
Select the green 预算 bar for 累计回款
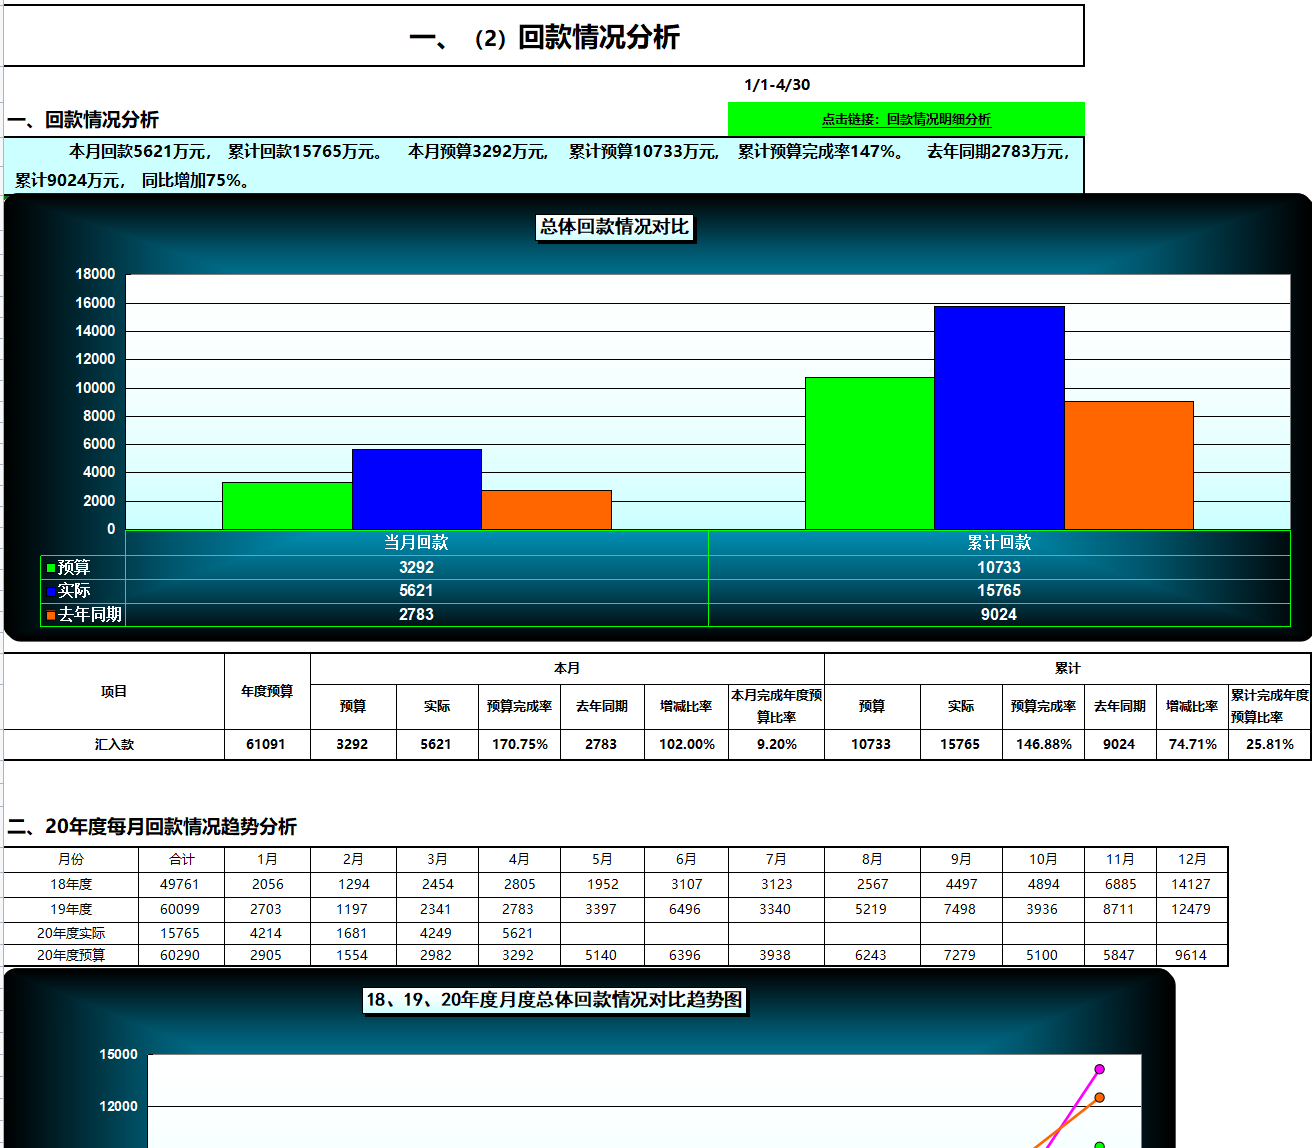click(x=870, y=453)
